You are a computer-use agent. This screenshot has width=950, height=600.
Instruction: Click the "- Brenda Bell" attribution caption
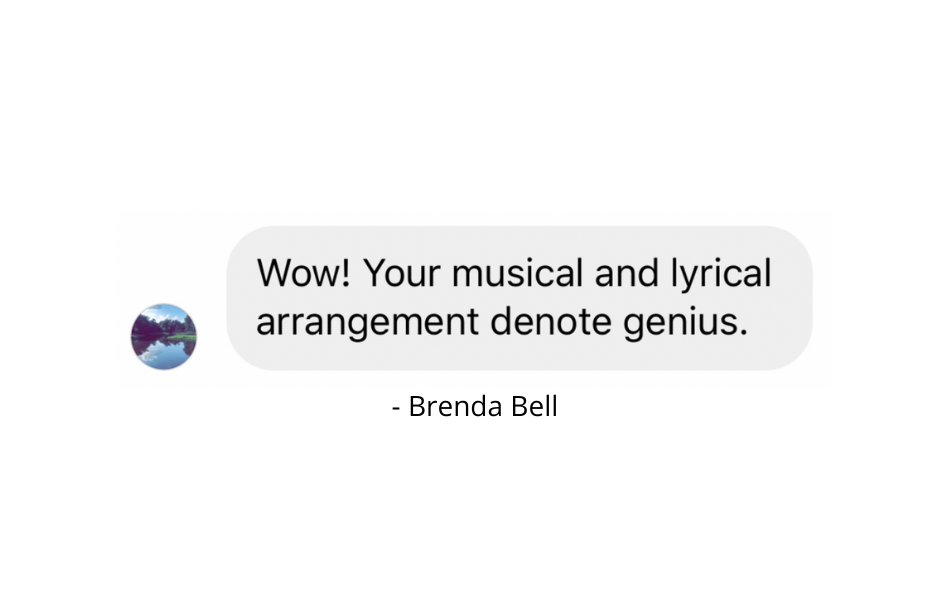[x=475, y=407]
